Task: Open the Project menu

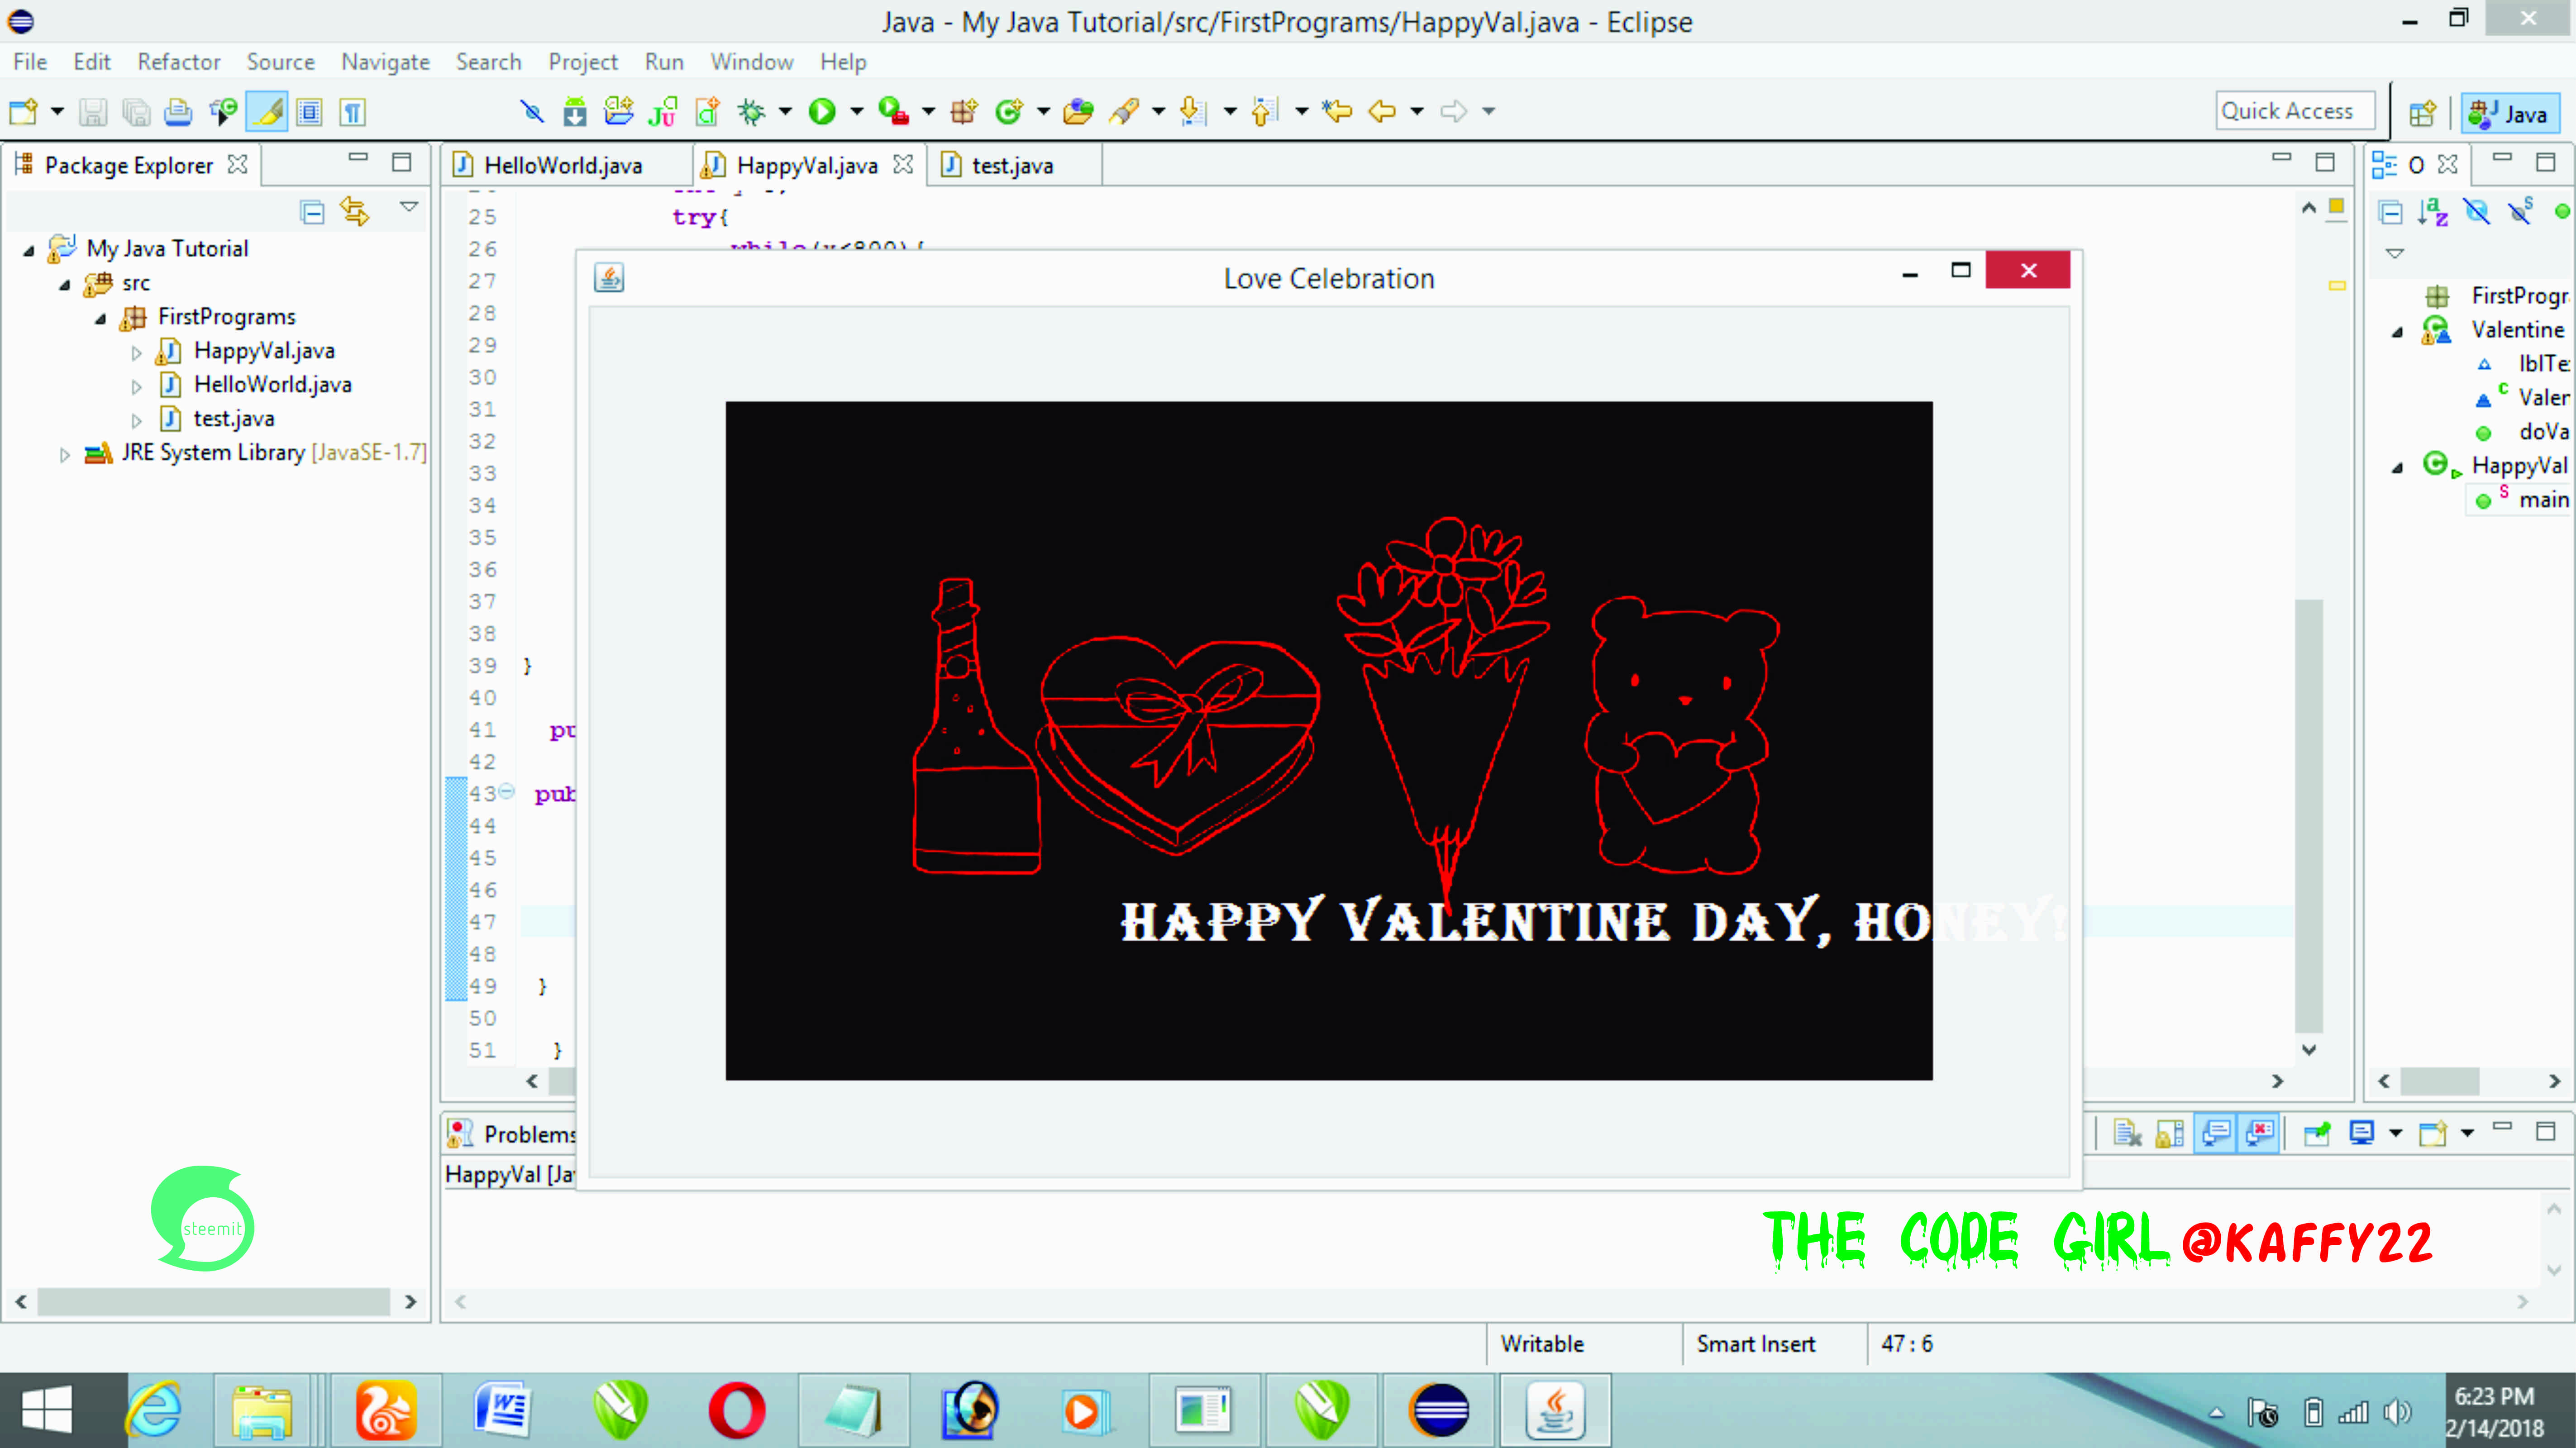Action: (583, 62)
